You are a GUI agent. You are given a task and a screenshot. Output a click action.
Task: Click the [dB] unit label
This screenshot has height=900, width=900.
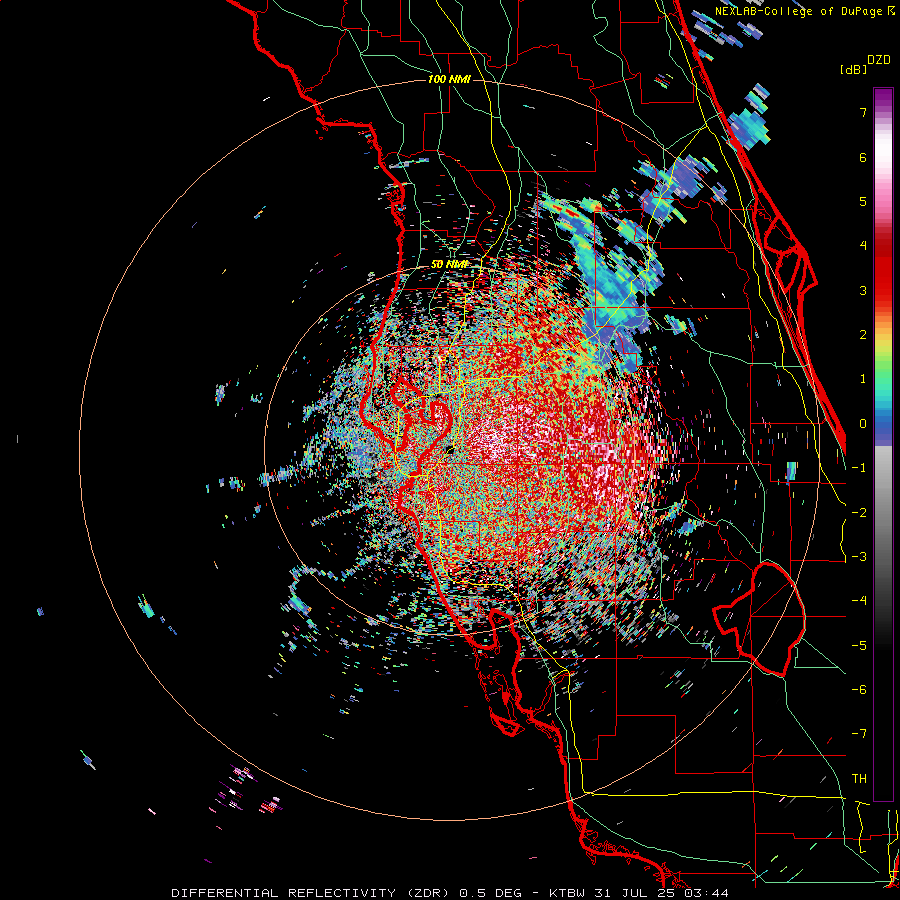[x=853, y=69]
